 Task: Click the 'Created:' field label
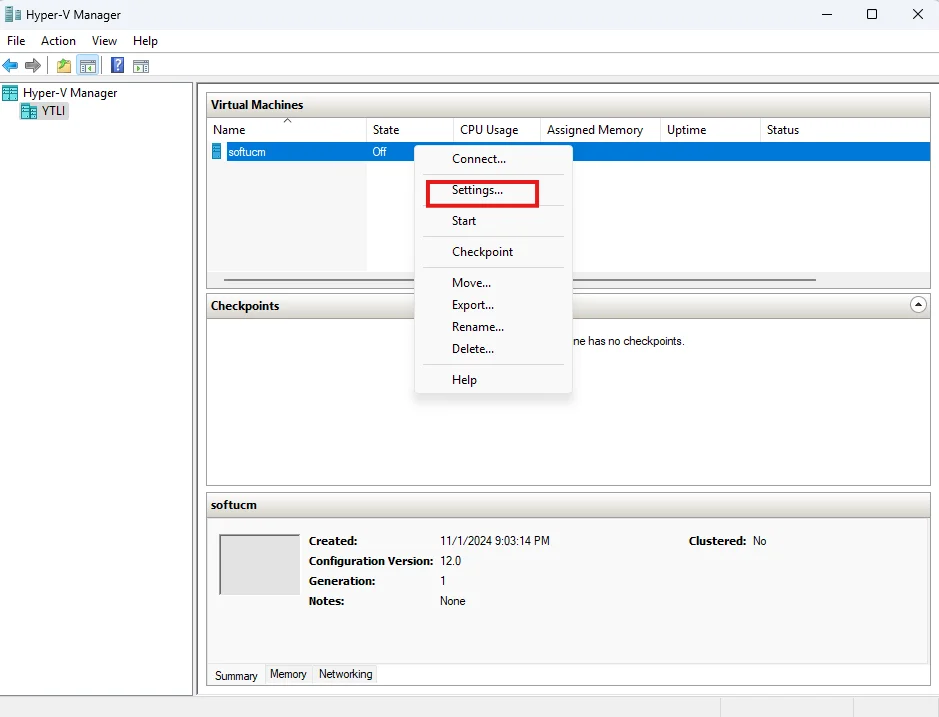coord(333,541)
